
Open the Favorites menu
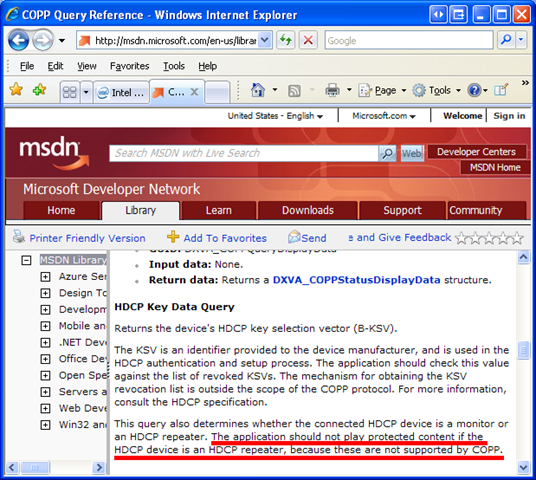(x=129, y=66)
